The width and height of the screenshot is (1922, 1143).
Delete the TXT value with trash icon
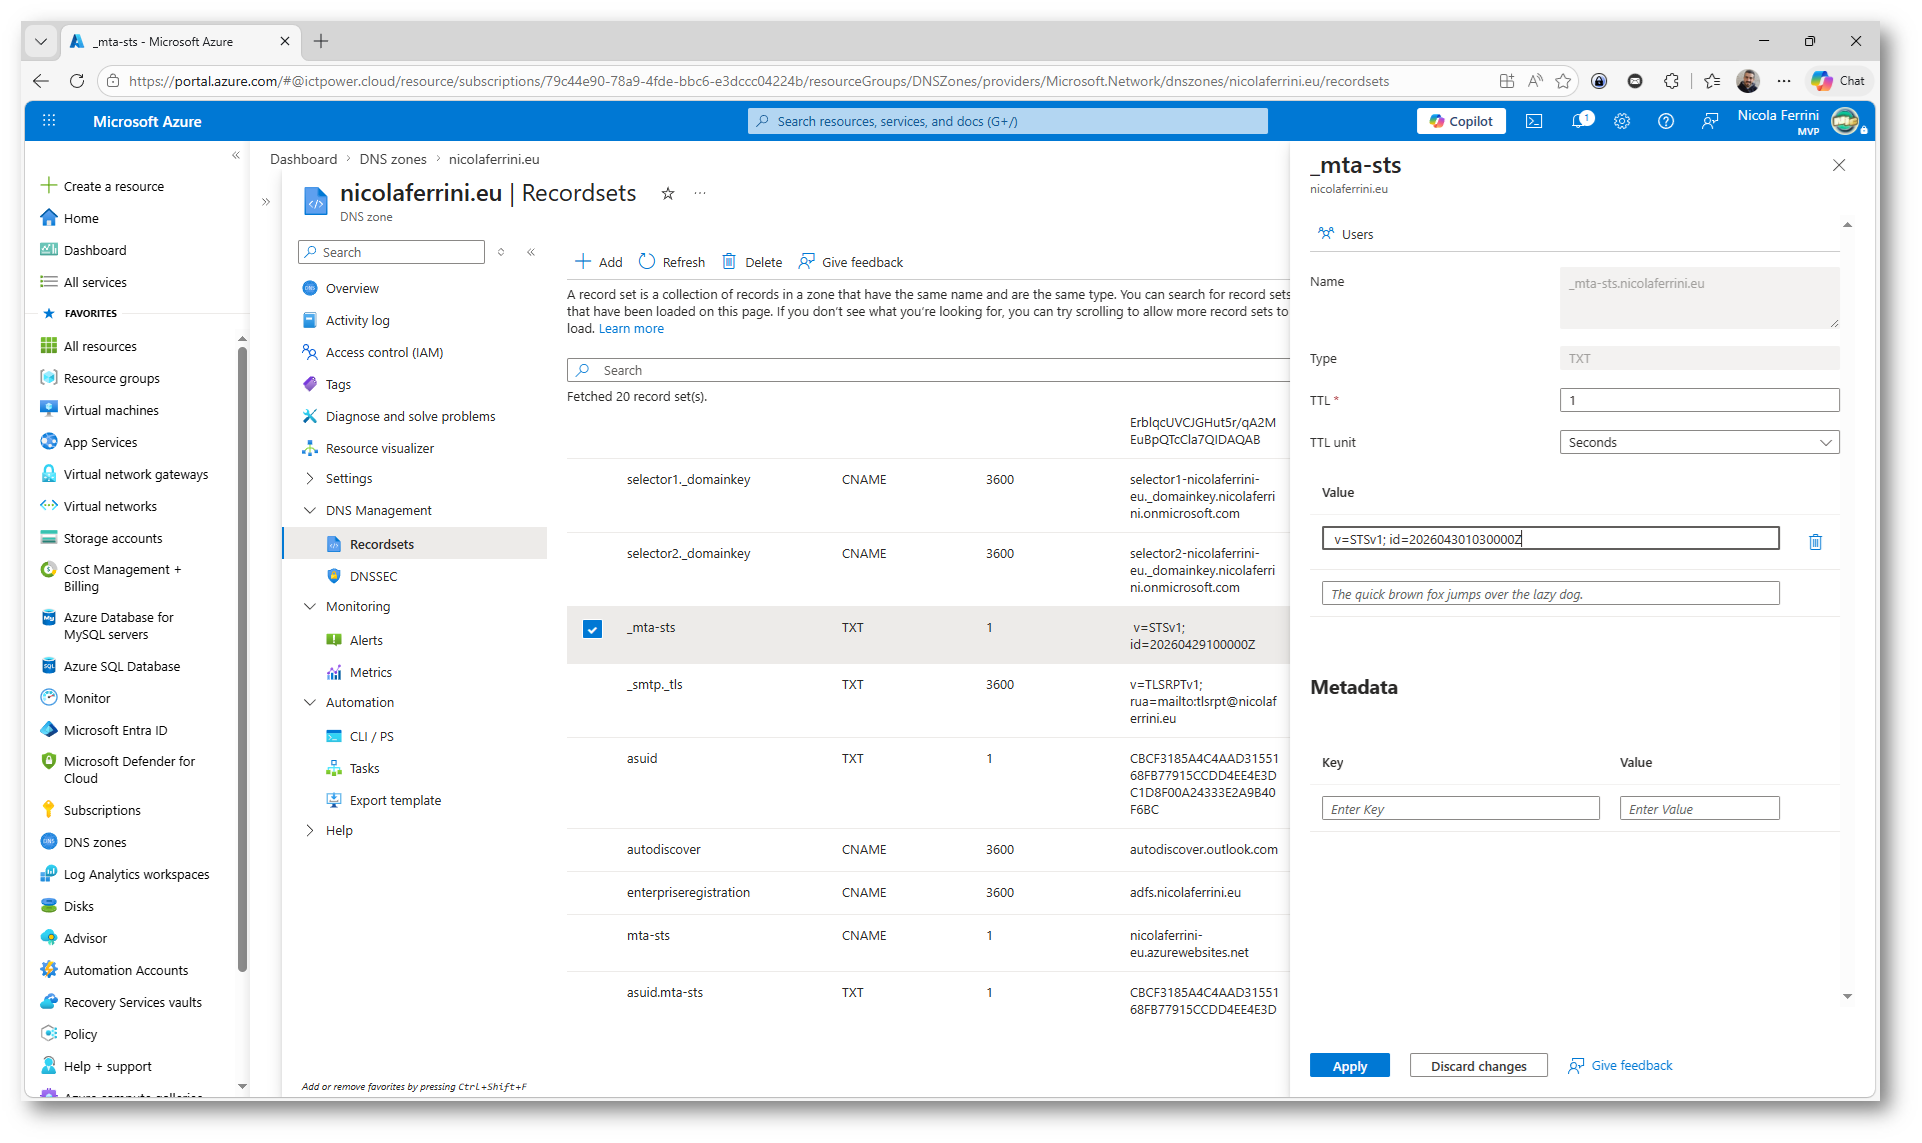(x=1815, y=541)
